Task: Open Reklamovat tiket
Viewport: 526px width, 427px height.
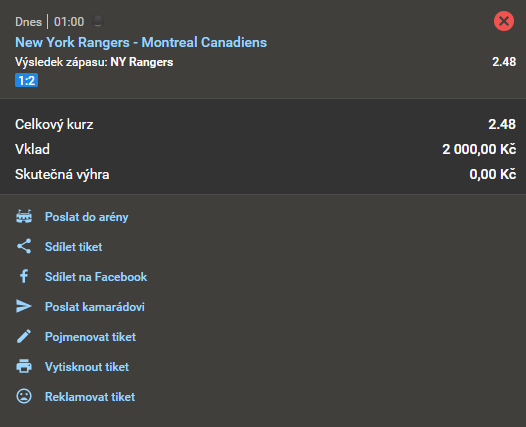Action: 90,397
